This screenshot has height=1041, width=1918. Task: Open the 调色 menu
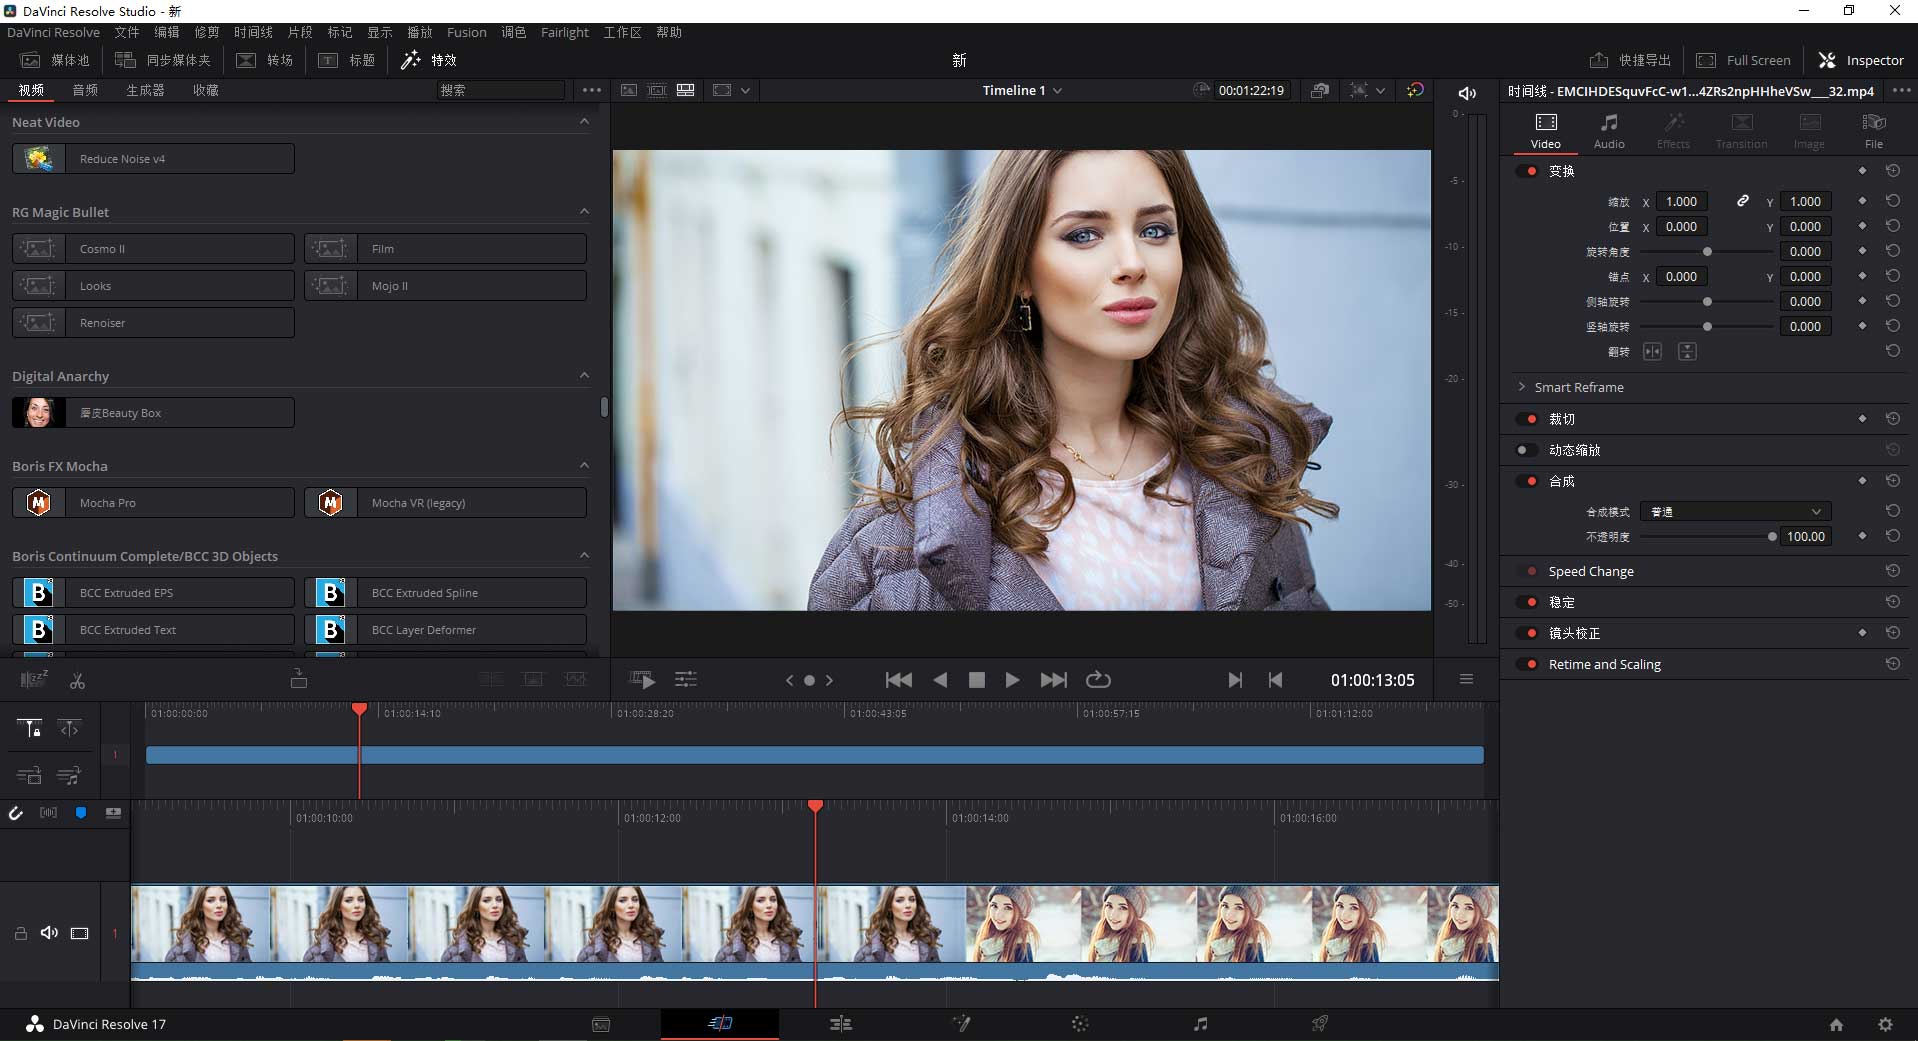513,32
